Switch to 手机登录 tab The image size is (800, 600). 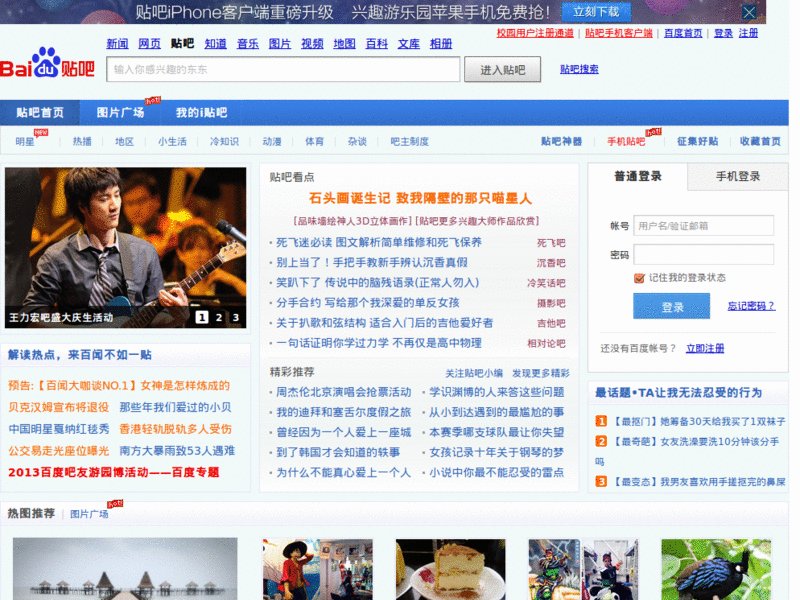coord(738,177)
